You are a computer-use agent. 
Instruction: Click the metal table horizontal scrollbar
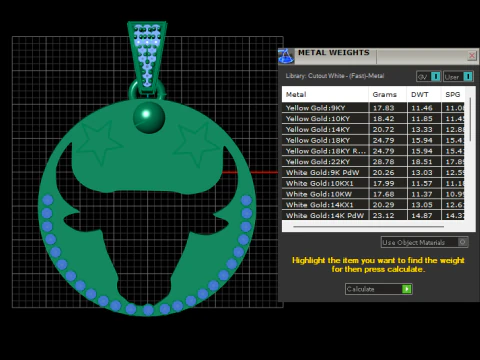(368, 227)
